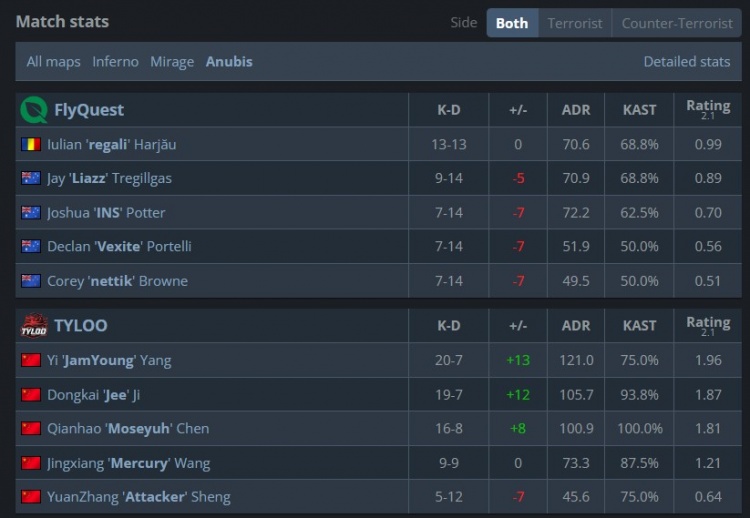Switch side filter to Counter-Terrorist
750x518 pixels.
pyautogui.click(x=677, y=23)
